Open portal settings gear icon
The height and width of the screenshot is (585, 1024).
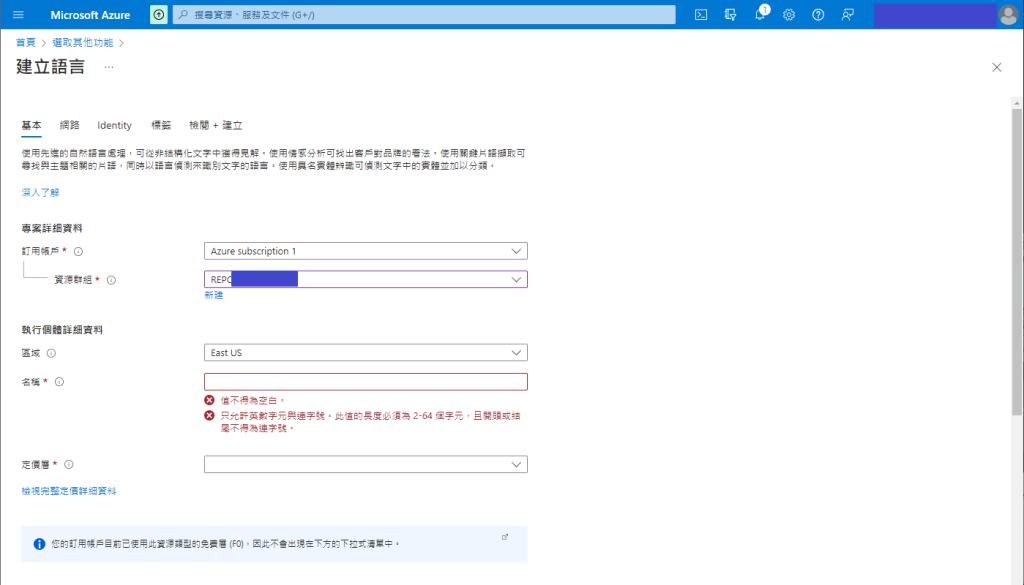point(789,15)
